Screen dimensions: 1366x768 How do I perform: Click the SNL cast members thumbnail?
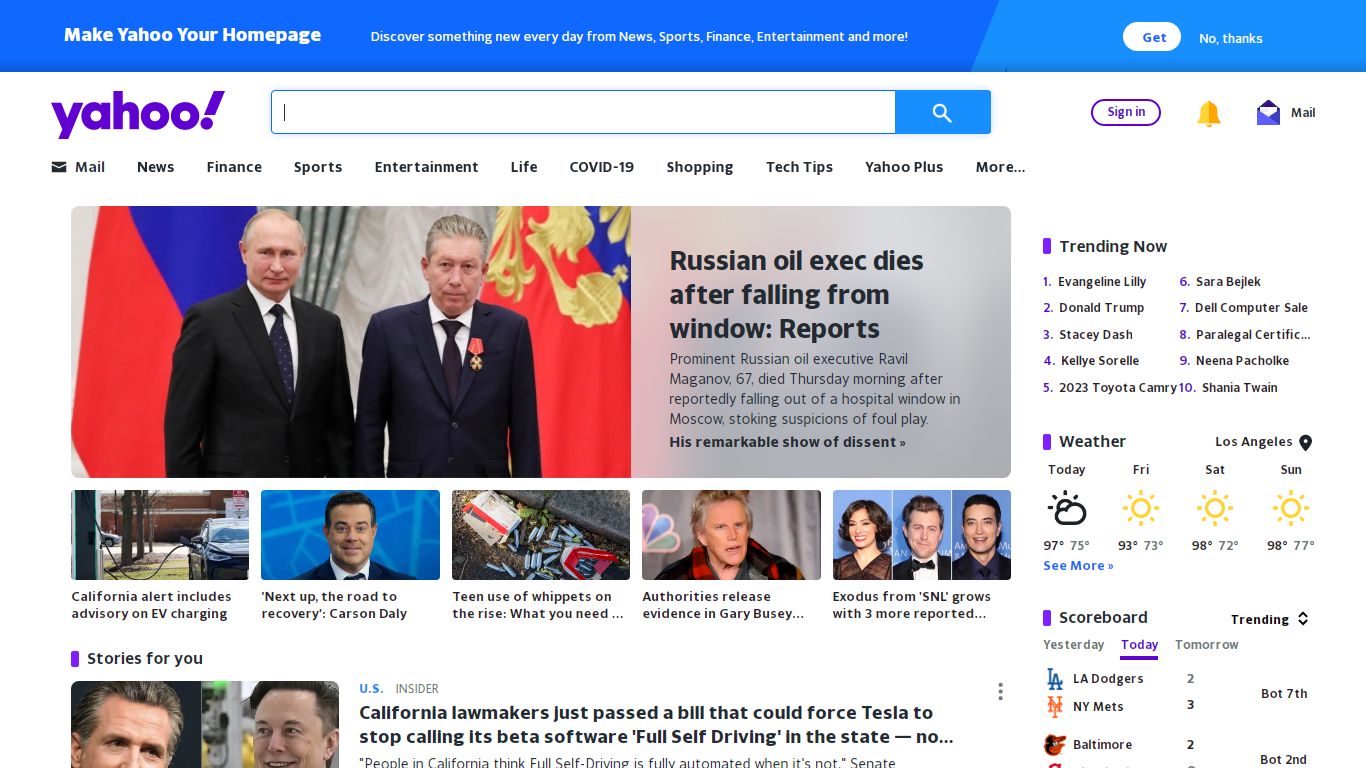click(922, 535)
